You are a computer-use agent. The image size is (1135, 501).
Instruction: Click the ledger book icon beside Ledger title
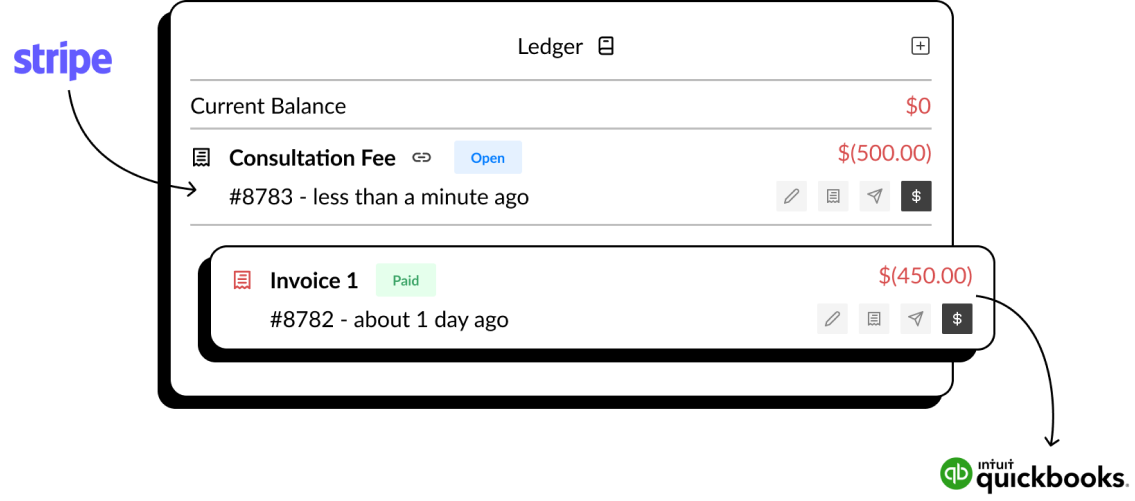(606, 47)
